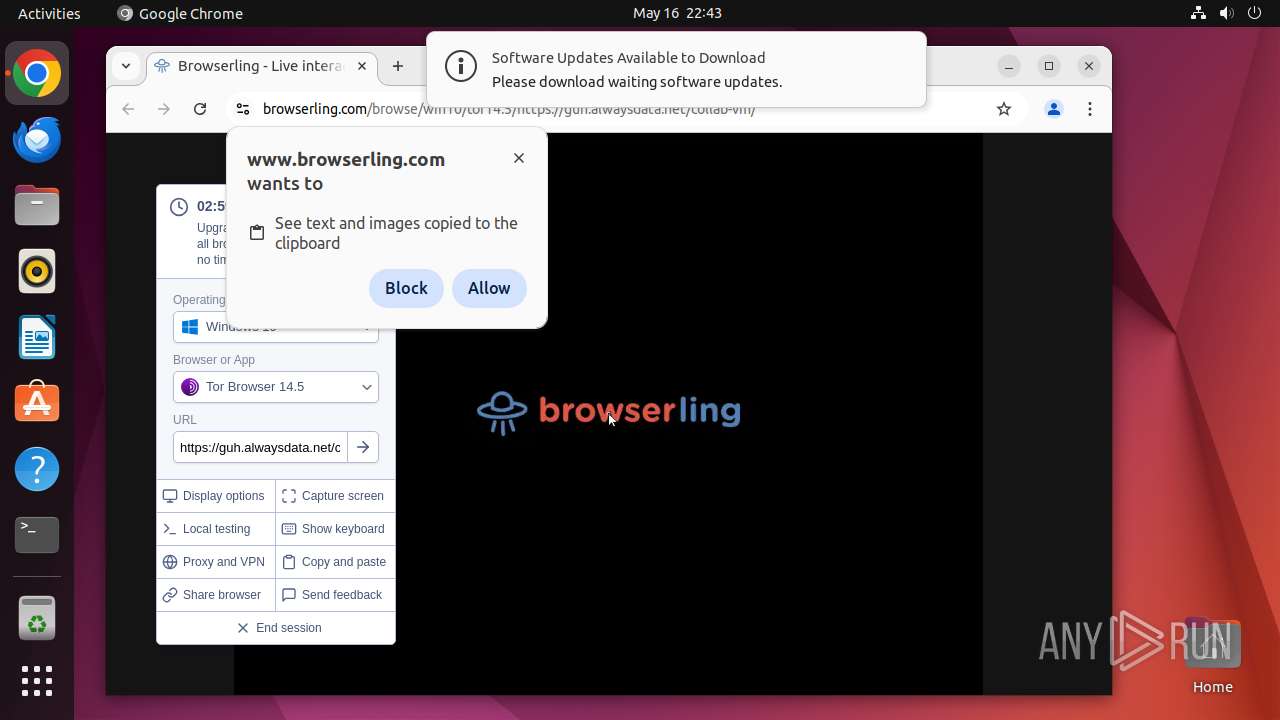
Task: View site information icon in address bar
Action: [x=242, y=109]
